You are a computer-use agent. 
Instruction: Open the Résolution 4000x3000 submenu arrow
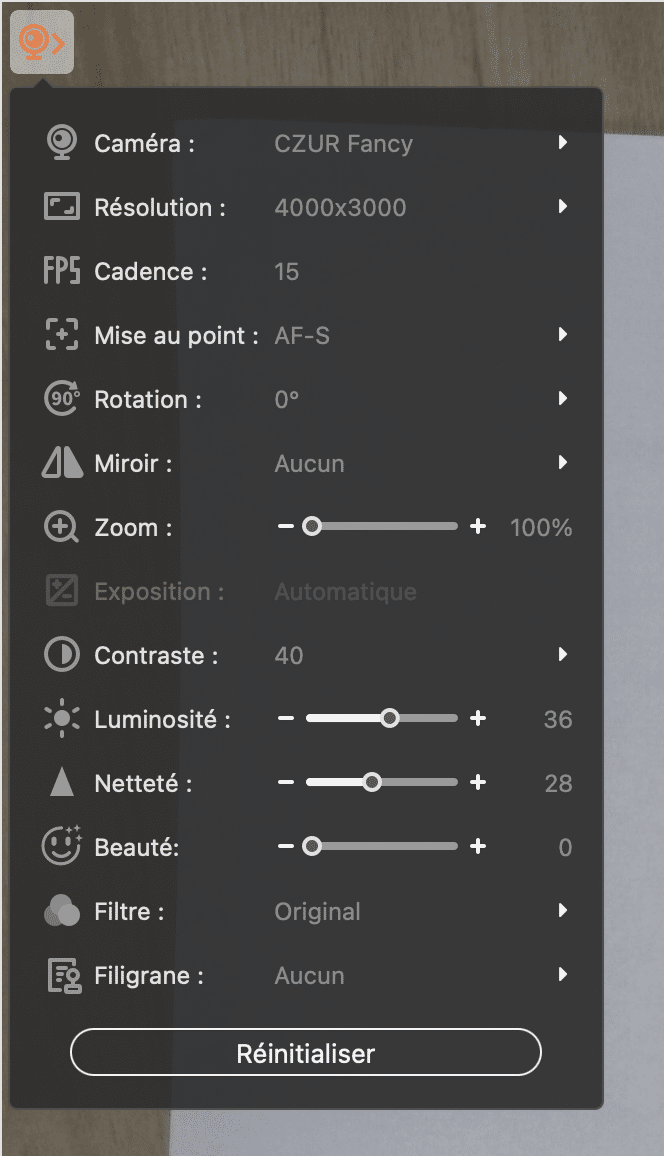click(563, 207)
